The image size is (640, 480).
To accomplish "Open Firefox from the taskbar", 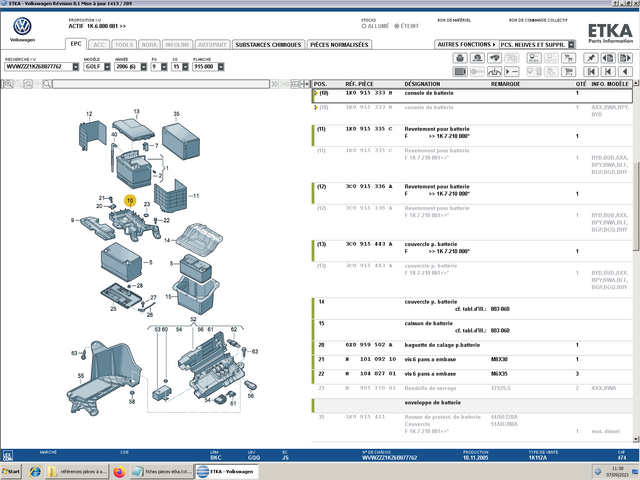I will [119, 471].
